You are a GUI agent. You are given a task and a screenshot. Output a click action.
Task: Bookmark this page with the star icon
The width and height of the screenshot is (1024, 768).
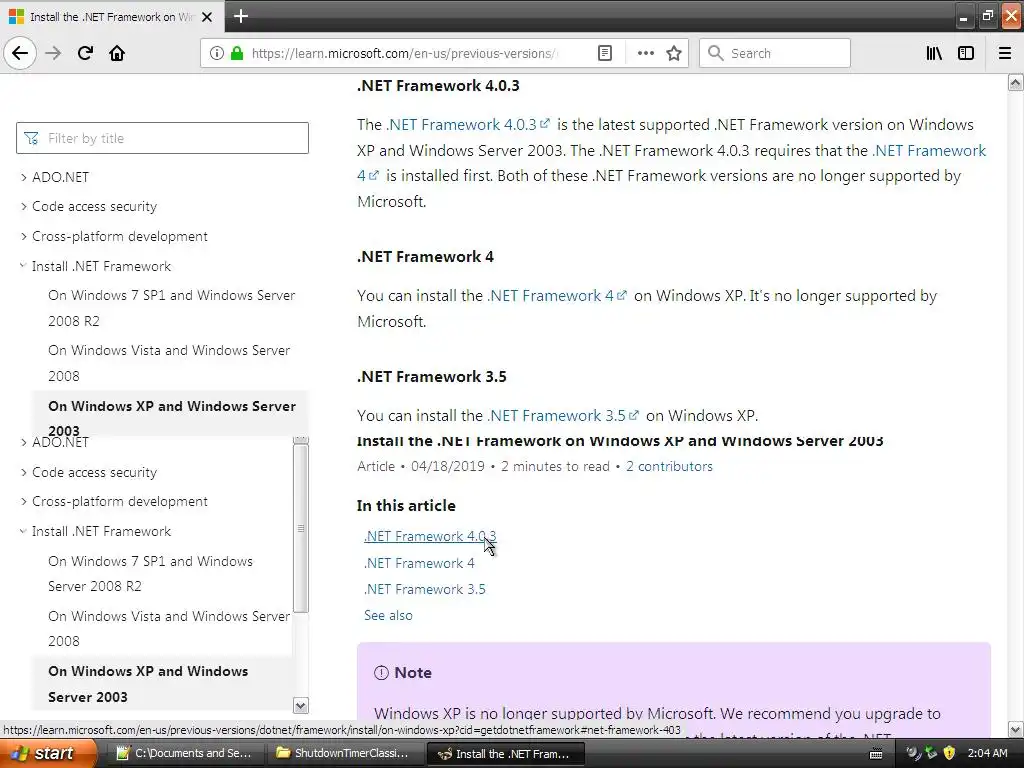click(674, 54)
